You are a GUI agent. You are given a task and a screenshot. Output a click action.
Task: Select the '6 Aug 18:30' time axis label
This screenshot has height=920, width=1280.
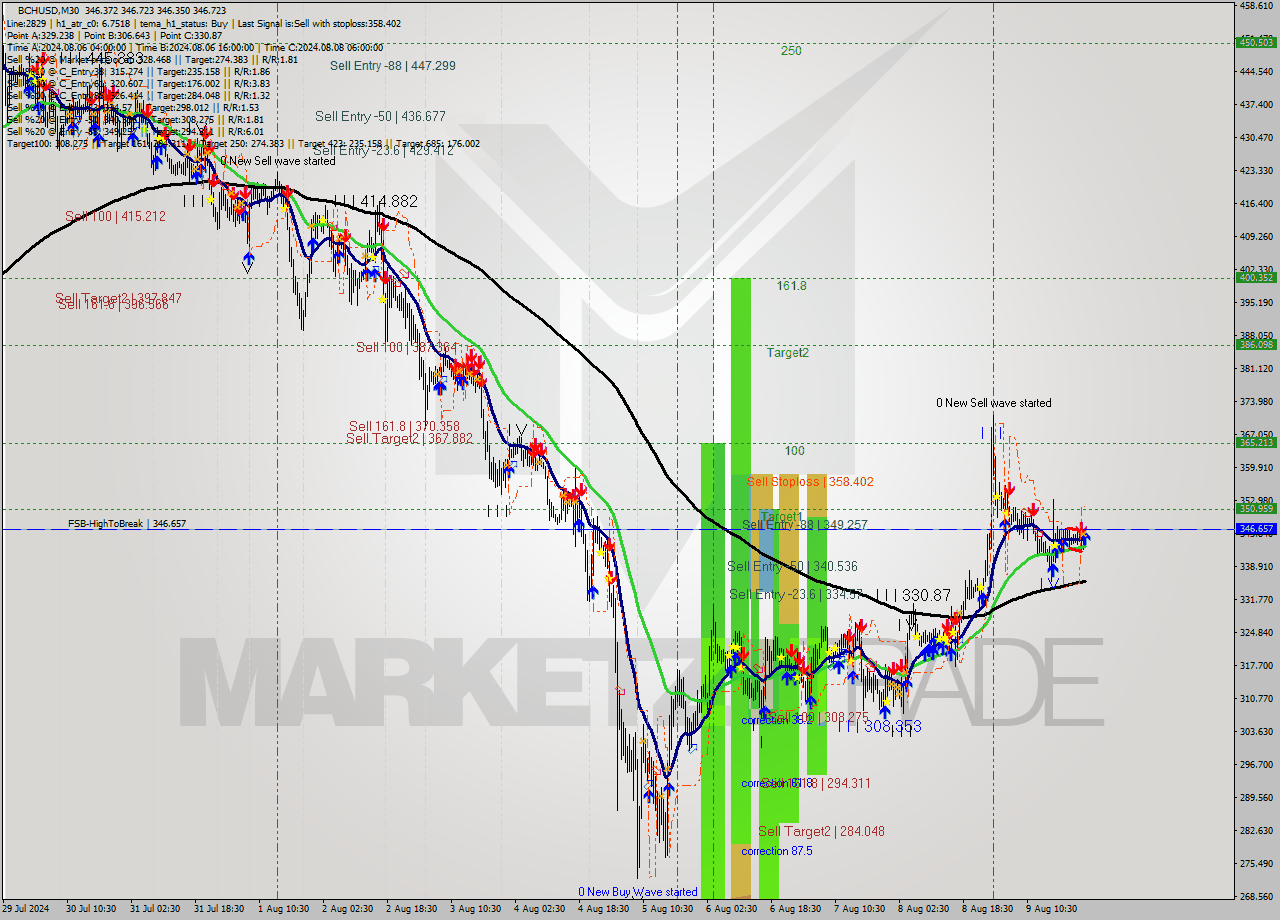pos(795,909)
